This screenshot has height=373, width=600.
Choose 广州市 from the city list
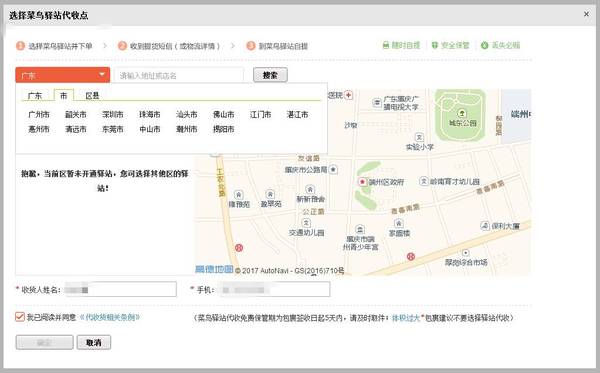[39, 114]
